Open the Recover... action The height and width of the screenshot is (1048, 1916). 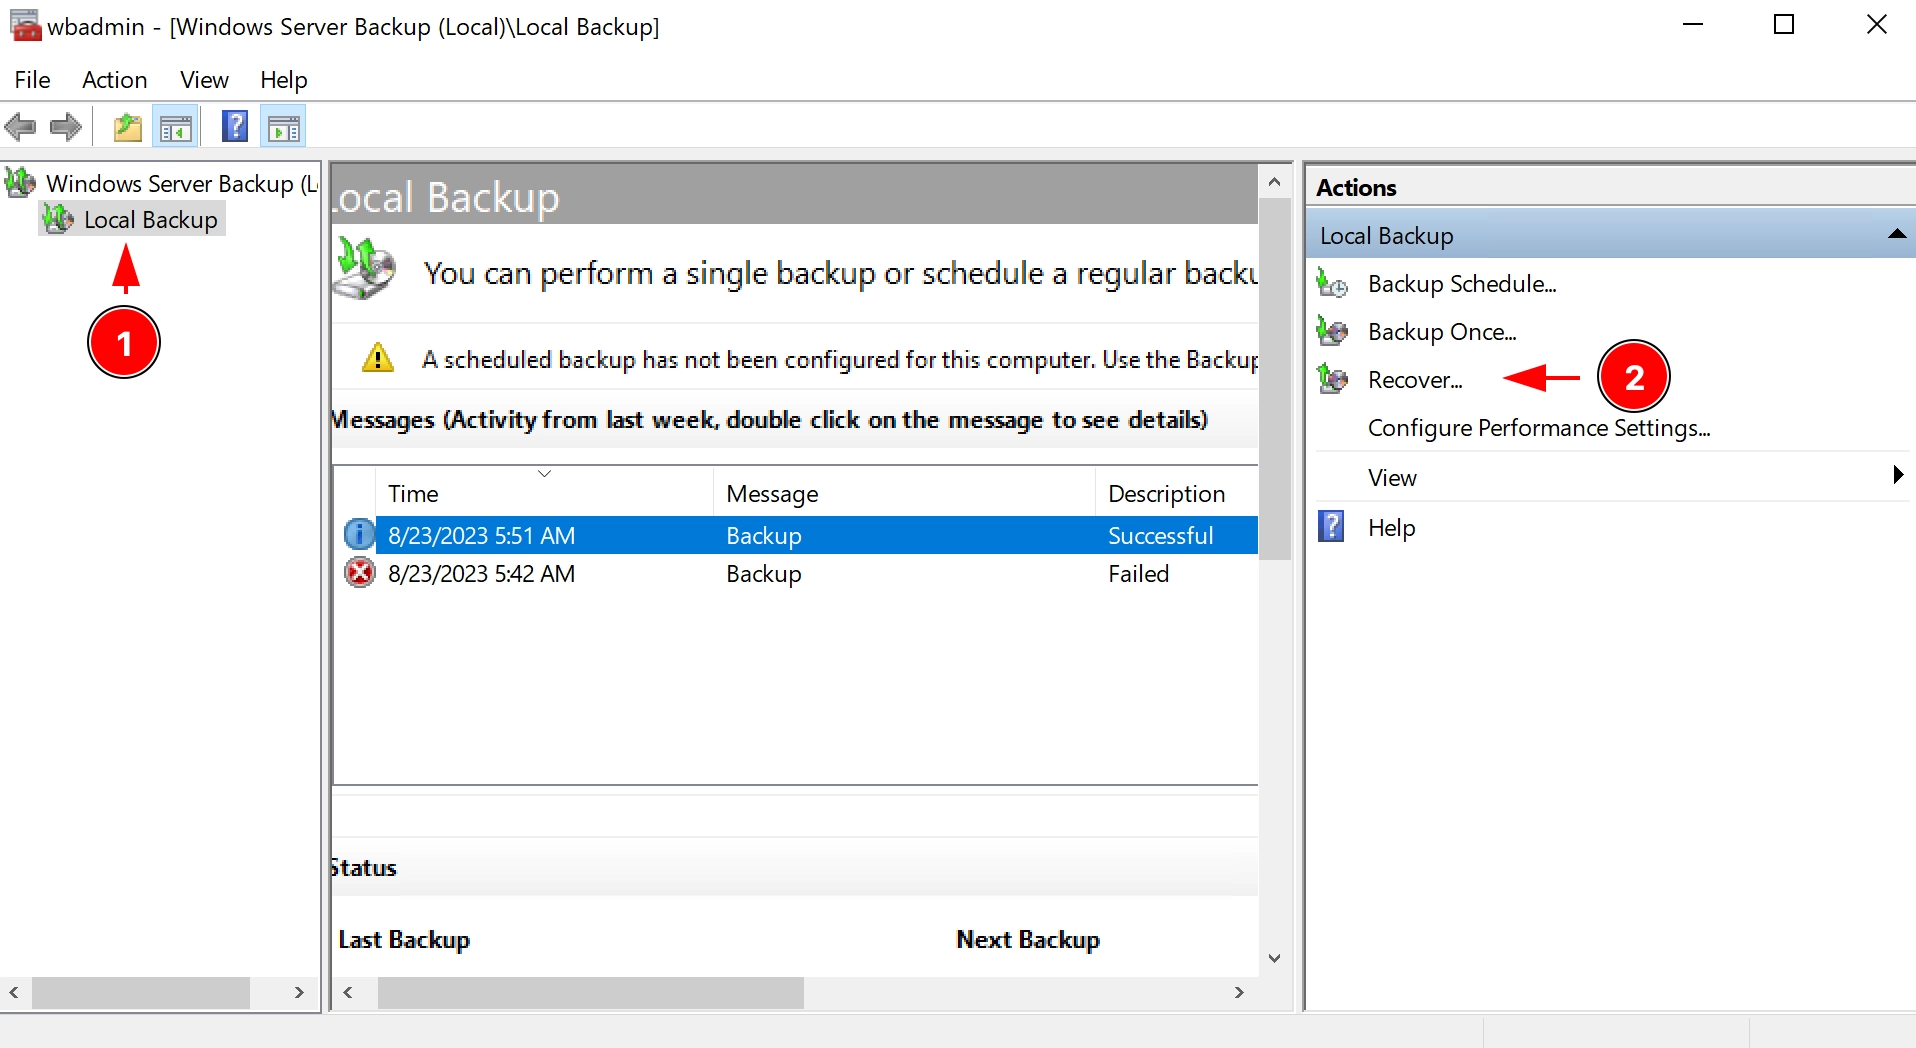(1414, 380)
